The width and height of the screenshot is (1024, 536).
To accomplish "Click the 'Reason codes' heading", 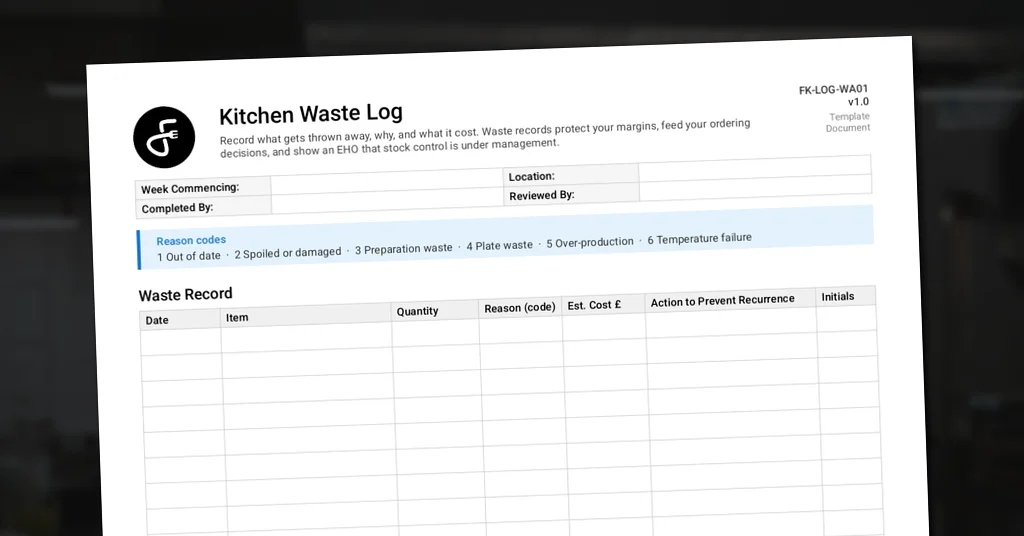I will 191,240.
